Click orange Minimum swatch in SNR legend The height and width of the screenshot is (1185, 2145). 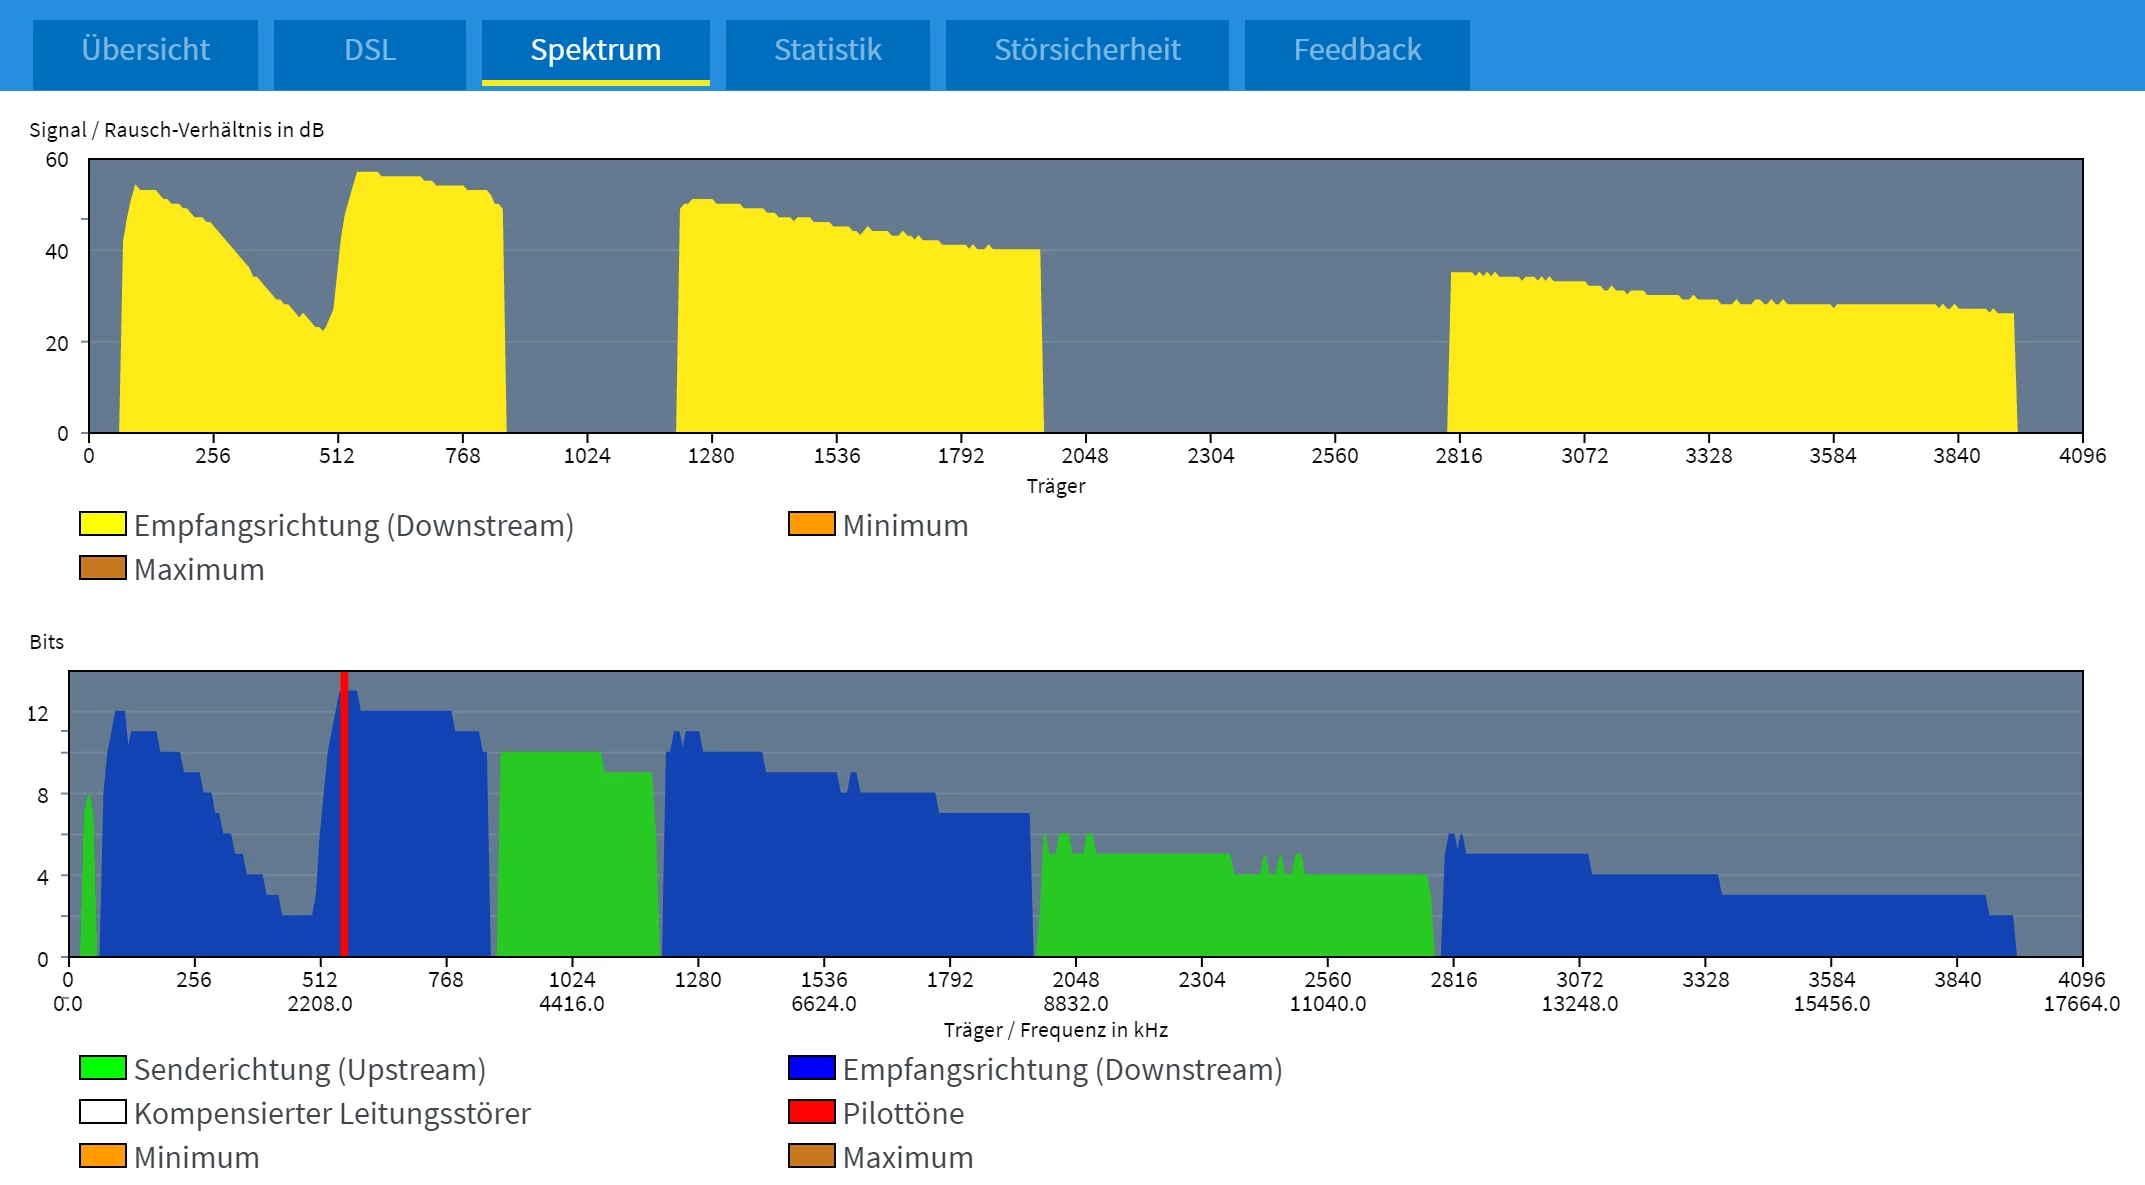[811, 524]
